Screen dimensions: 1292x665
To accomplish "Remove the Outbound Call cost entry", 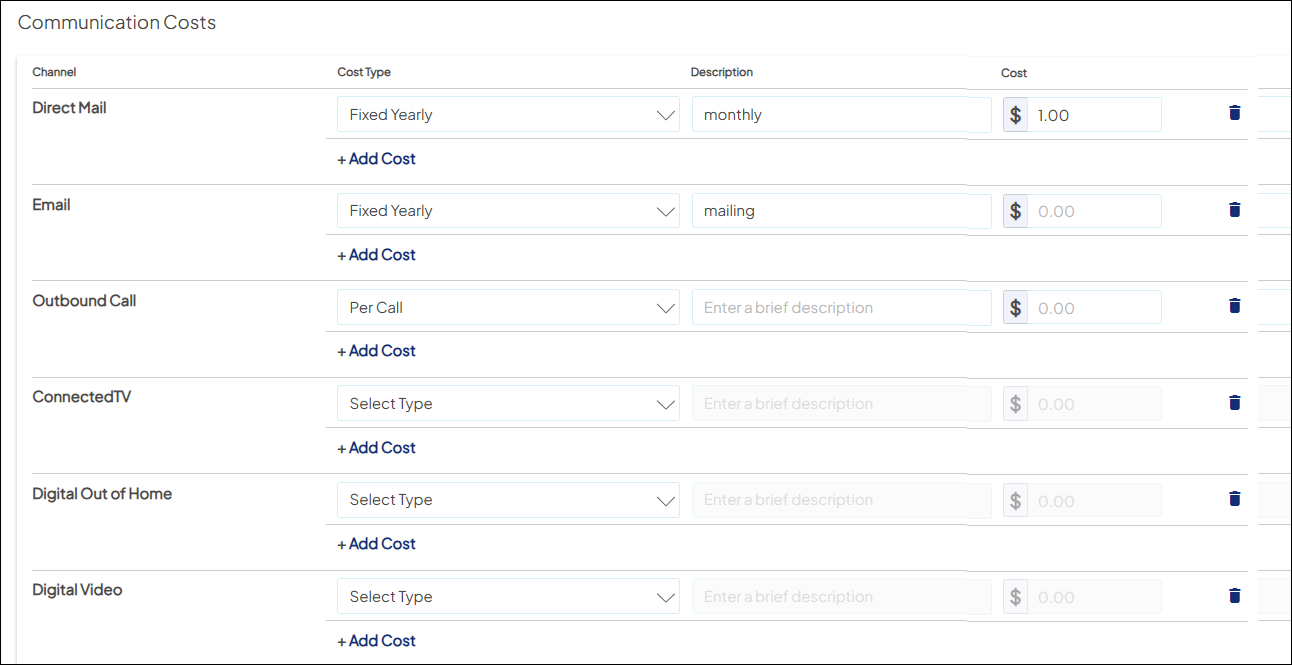I will tap(1234, 306).
